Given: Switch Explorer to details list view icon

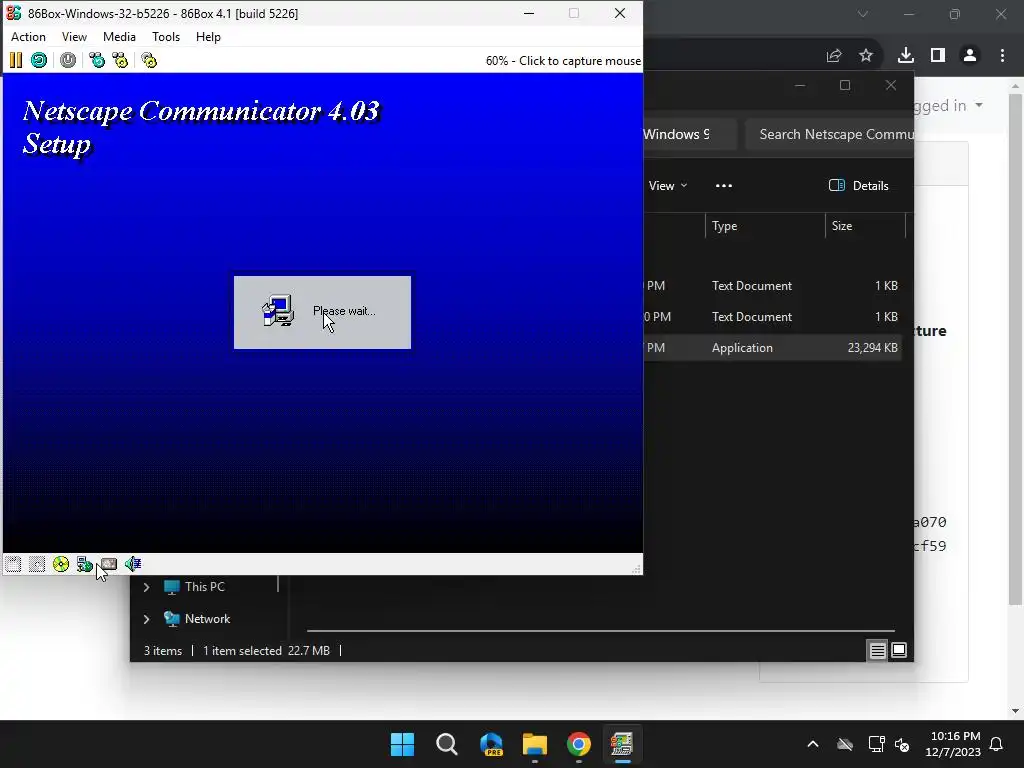Looking at the screenshot, I should click(877, 650).
